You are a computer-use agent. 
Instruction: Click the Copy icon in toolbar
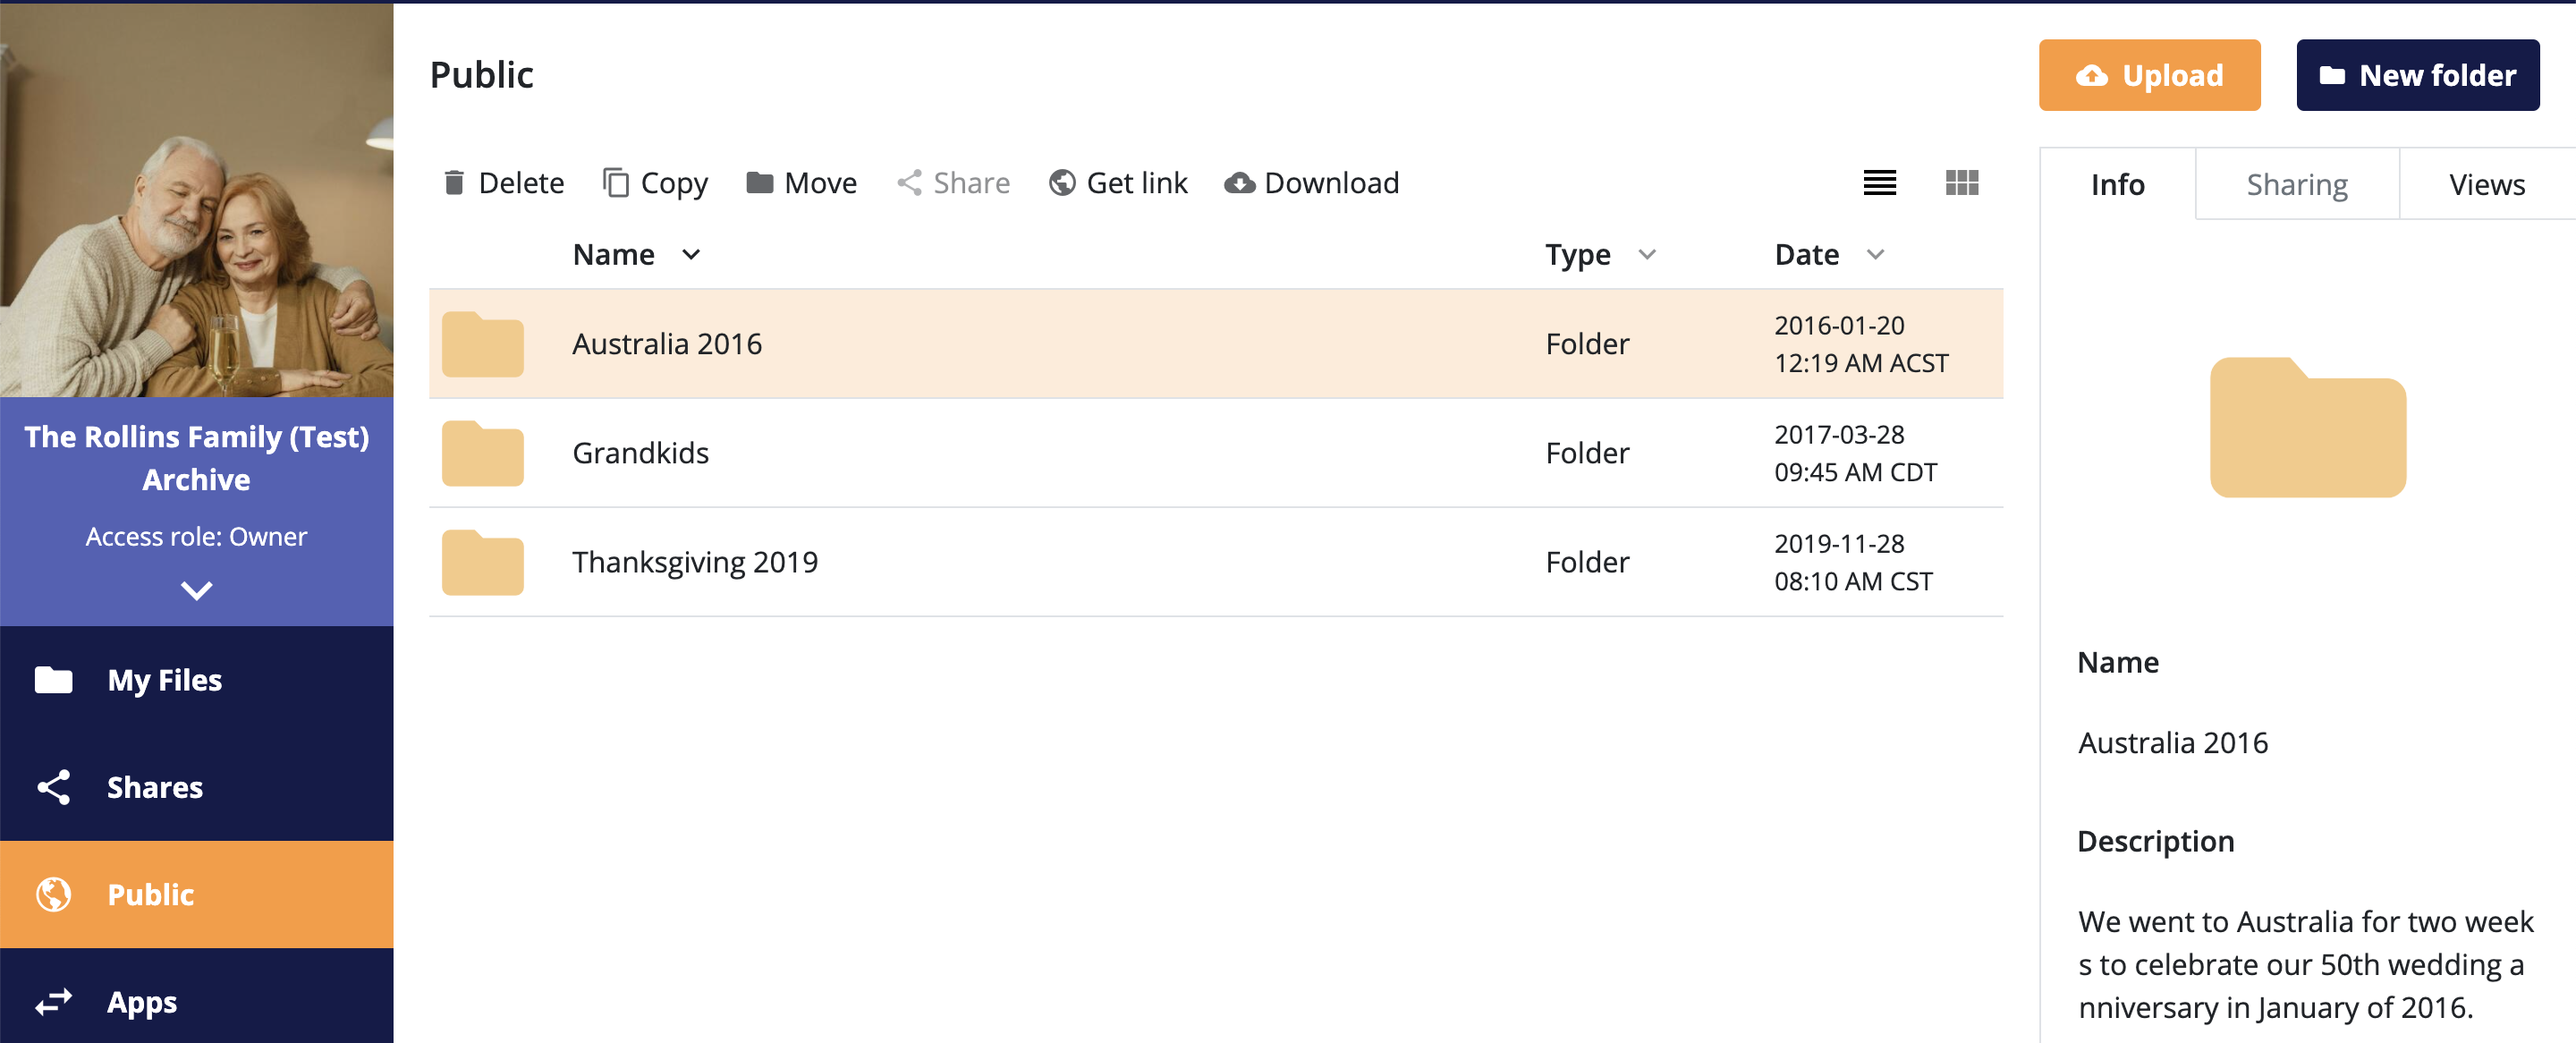pos(616,183)
